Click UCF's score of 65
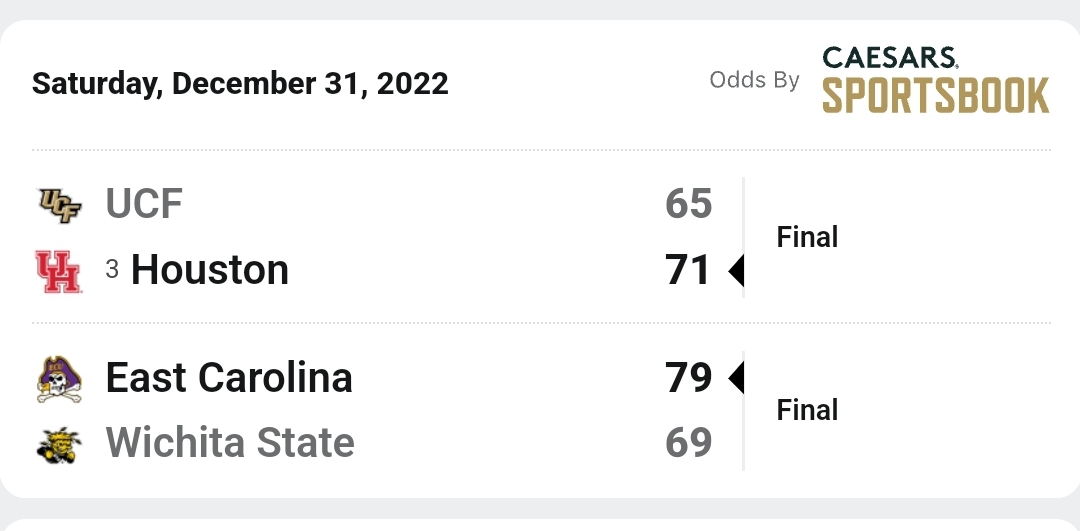The height and width of the screenshot is (531, 1080). coord(688,204)
